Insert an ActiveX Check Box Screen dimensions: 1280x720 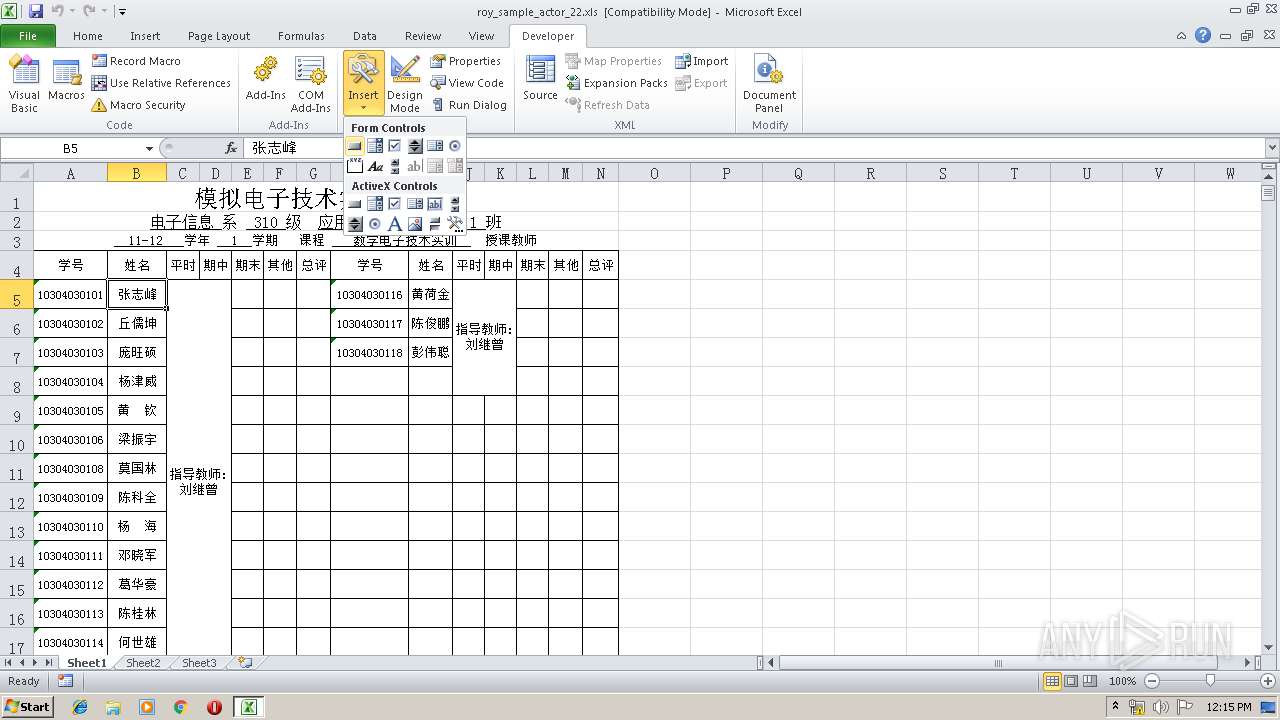(395, 204)
